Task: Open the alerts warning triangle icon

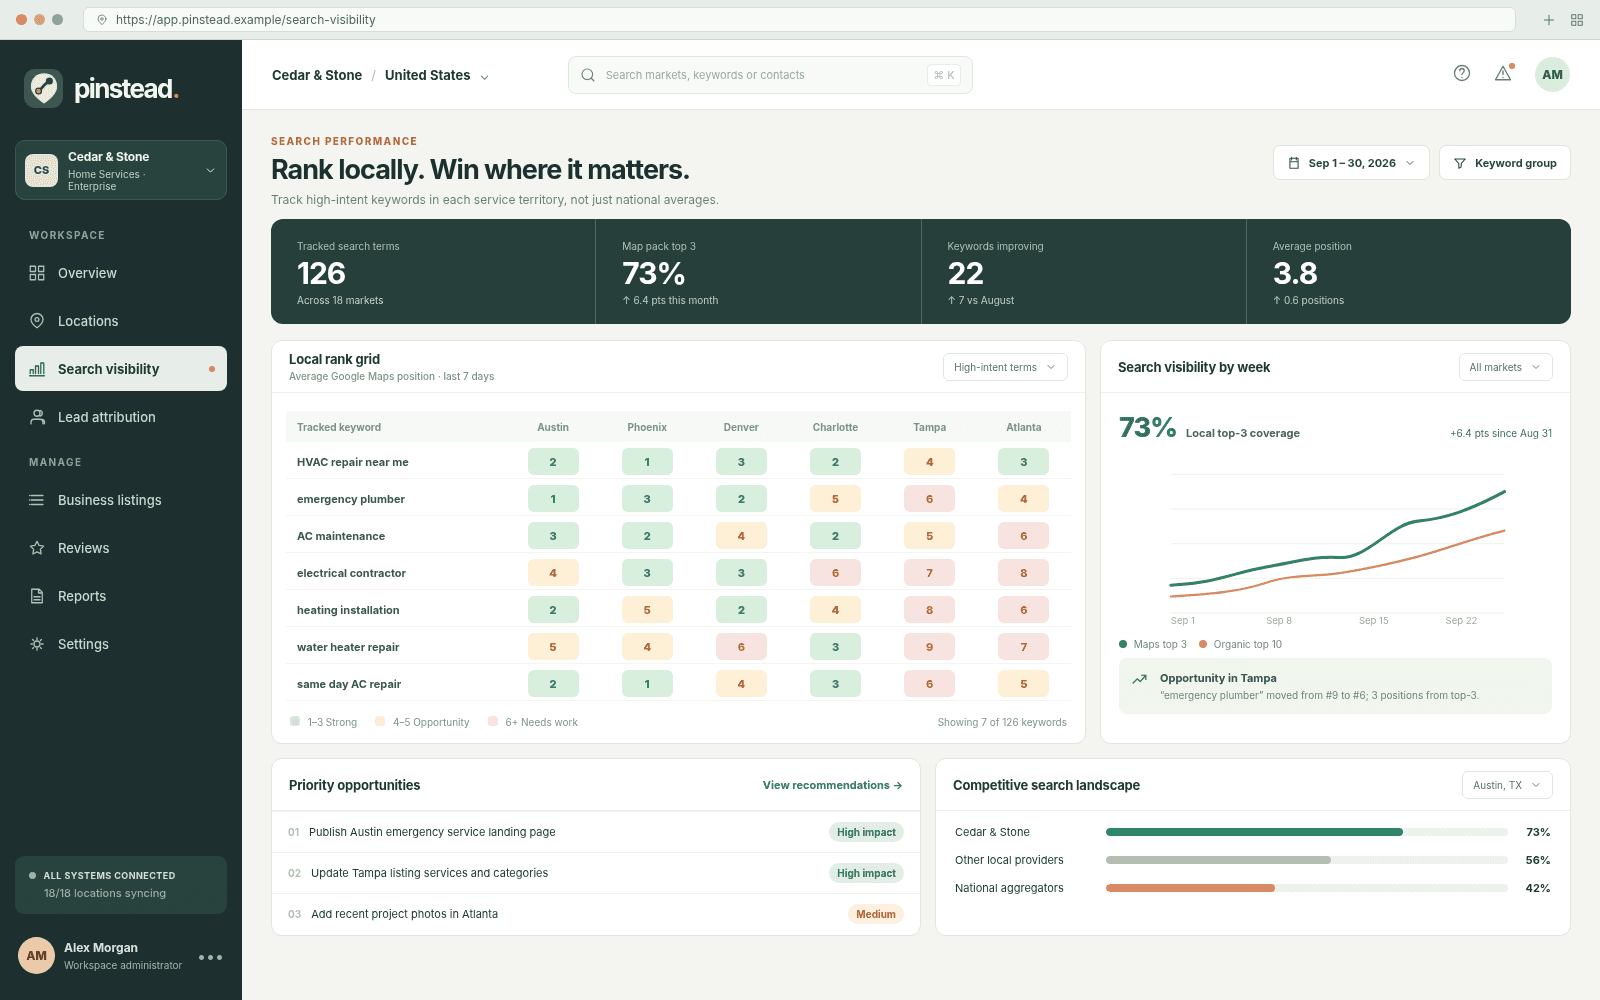Action: click(x=1503, y=73)
